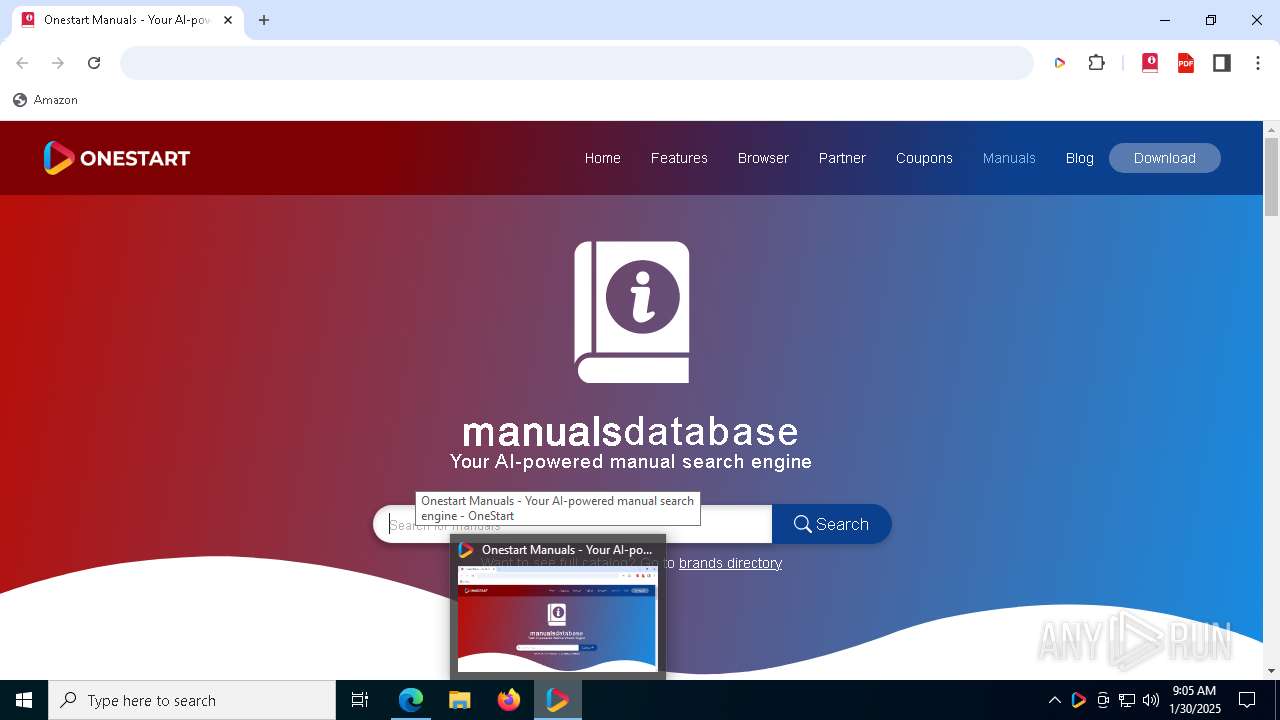Show hidden system tray icons
This screenshot has height=720, width=1280.
(x=1054, y=700)
